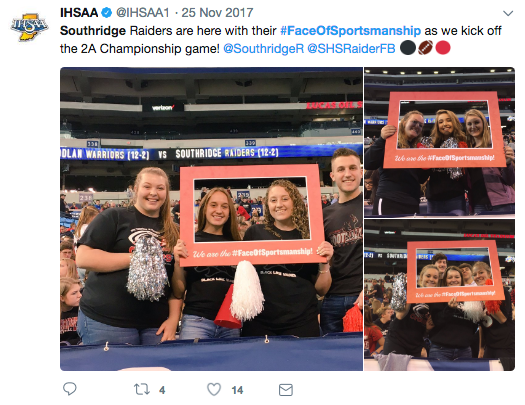The image size is (525, 405).
Task: Like the tweet with the heart icon
Action: pyautogui.click(x=214, y=389)
